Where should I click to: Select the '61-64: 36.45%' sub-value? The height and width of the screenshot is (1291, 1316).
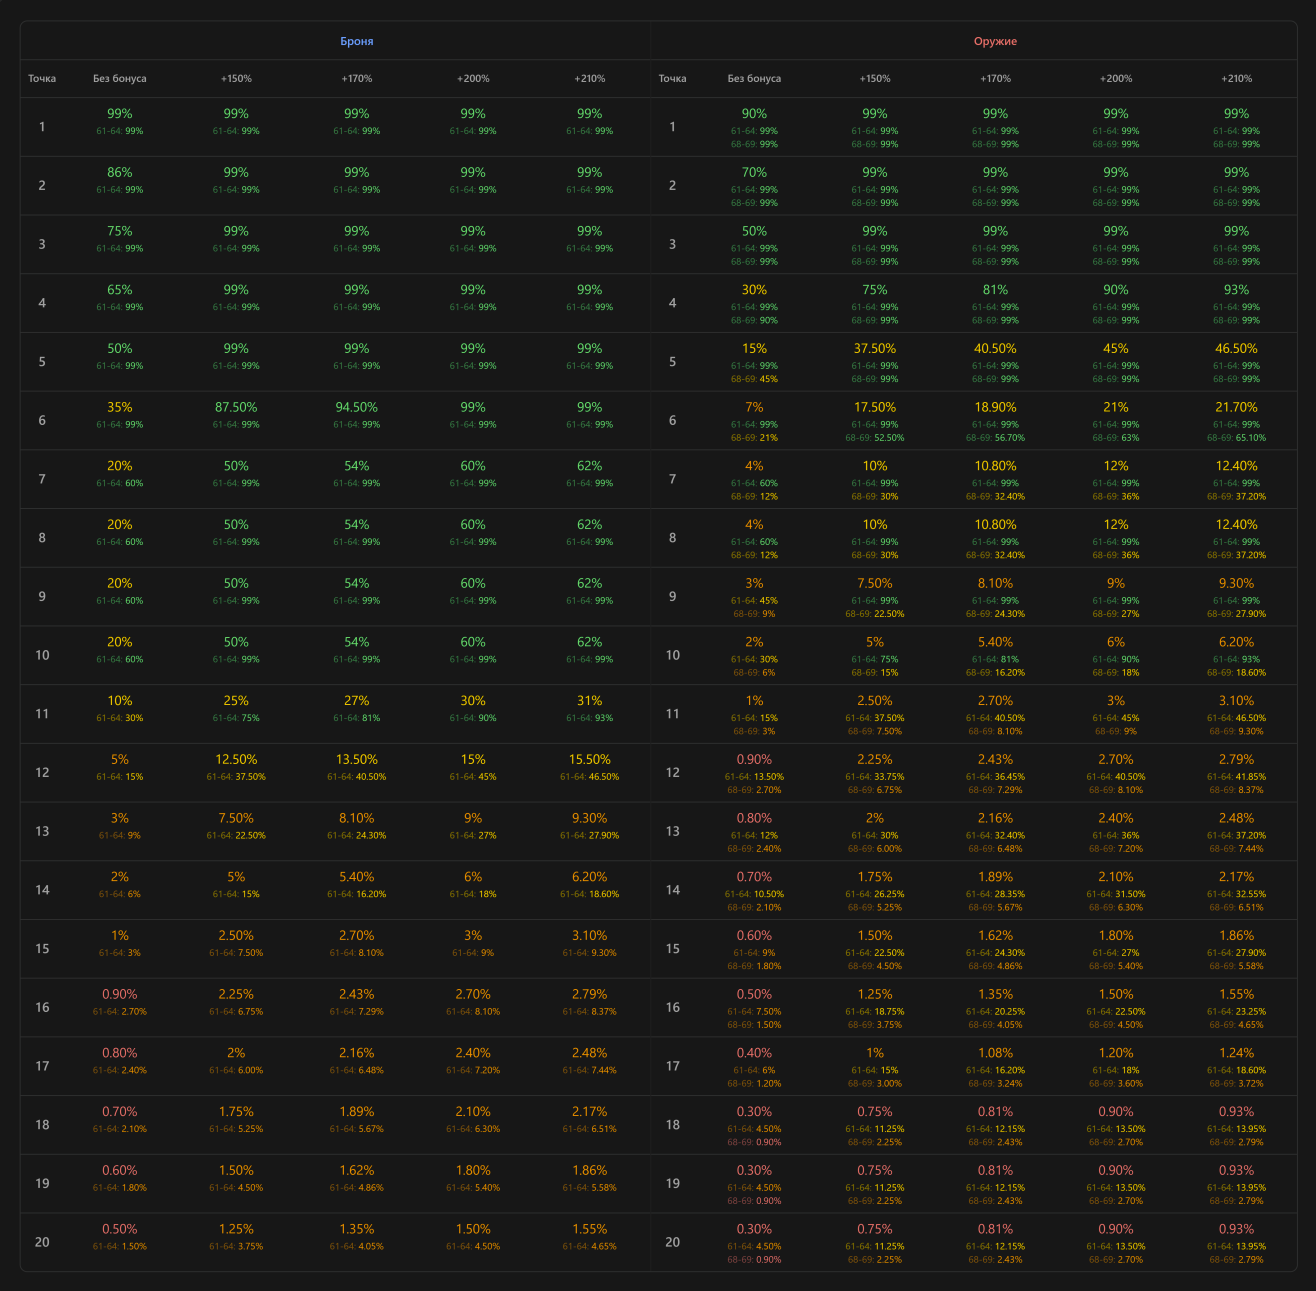(995, 777)
